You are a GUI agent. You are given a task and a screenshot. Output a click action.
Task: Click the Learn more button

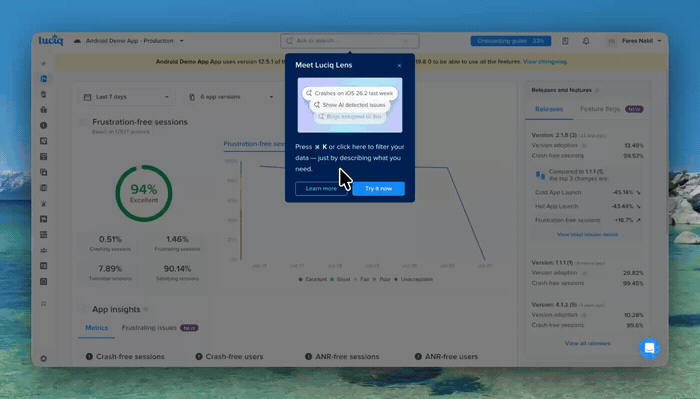321,188
